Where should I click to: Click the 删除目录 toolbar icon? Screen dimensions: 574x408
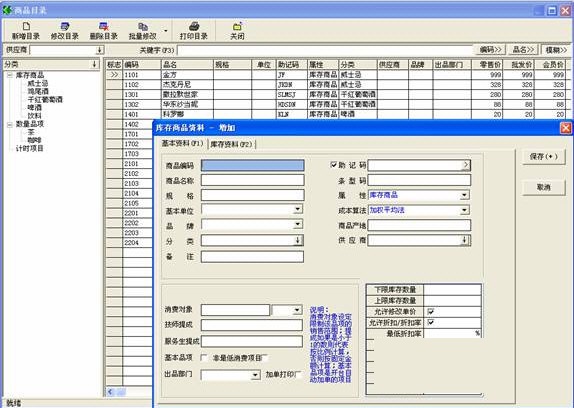[104, 27]
